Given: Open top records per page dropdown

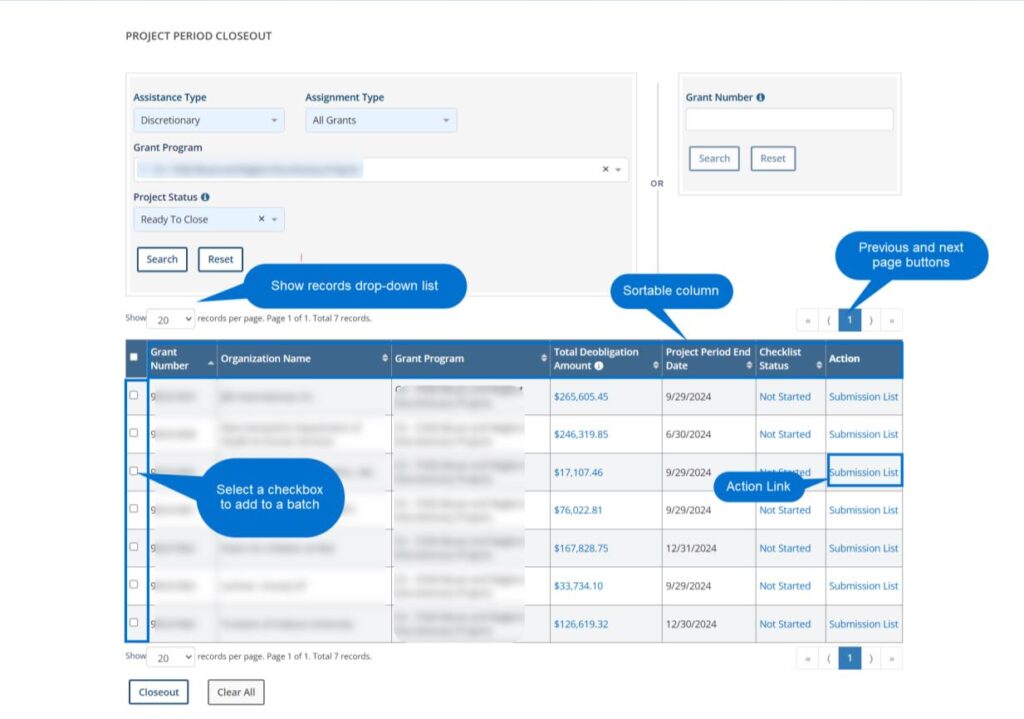Looking at the screenshot, I should click(171, 319).
